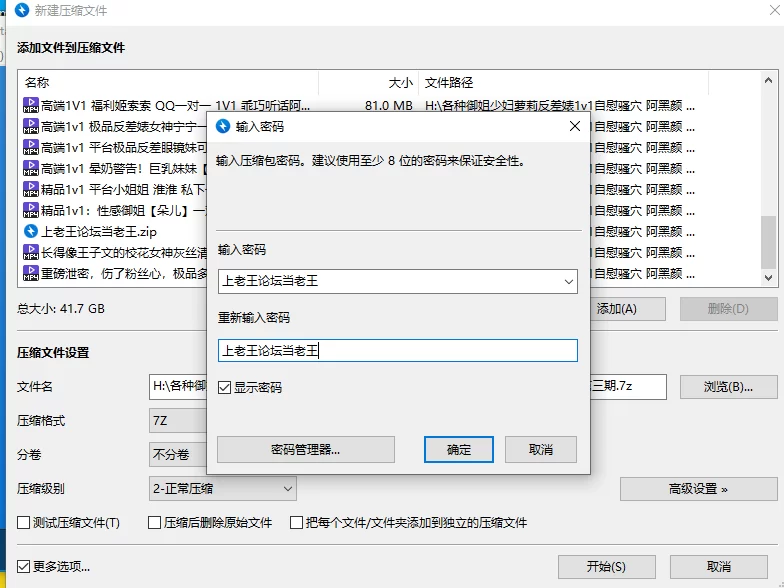Click the app logo in 输入密码 title bar
The height and width of the screenshot is (588, 784).
223,126
